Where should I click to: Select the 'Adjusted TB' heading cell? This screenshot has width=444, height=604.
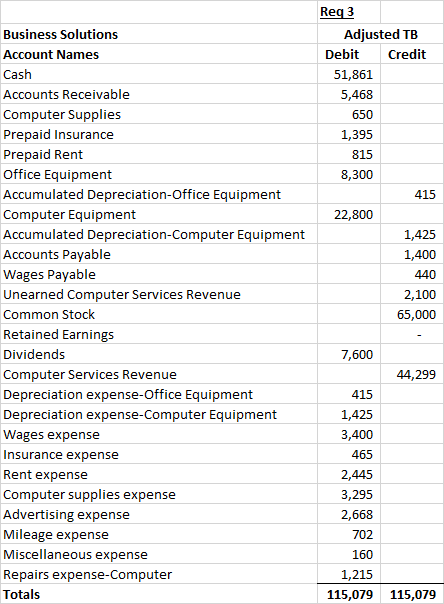[x=380, y=34]
